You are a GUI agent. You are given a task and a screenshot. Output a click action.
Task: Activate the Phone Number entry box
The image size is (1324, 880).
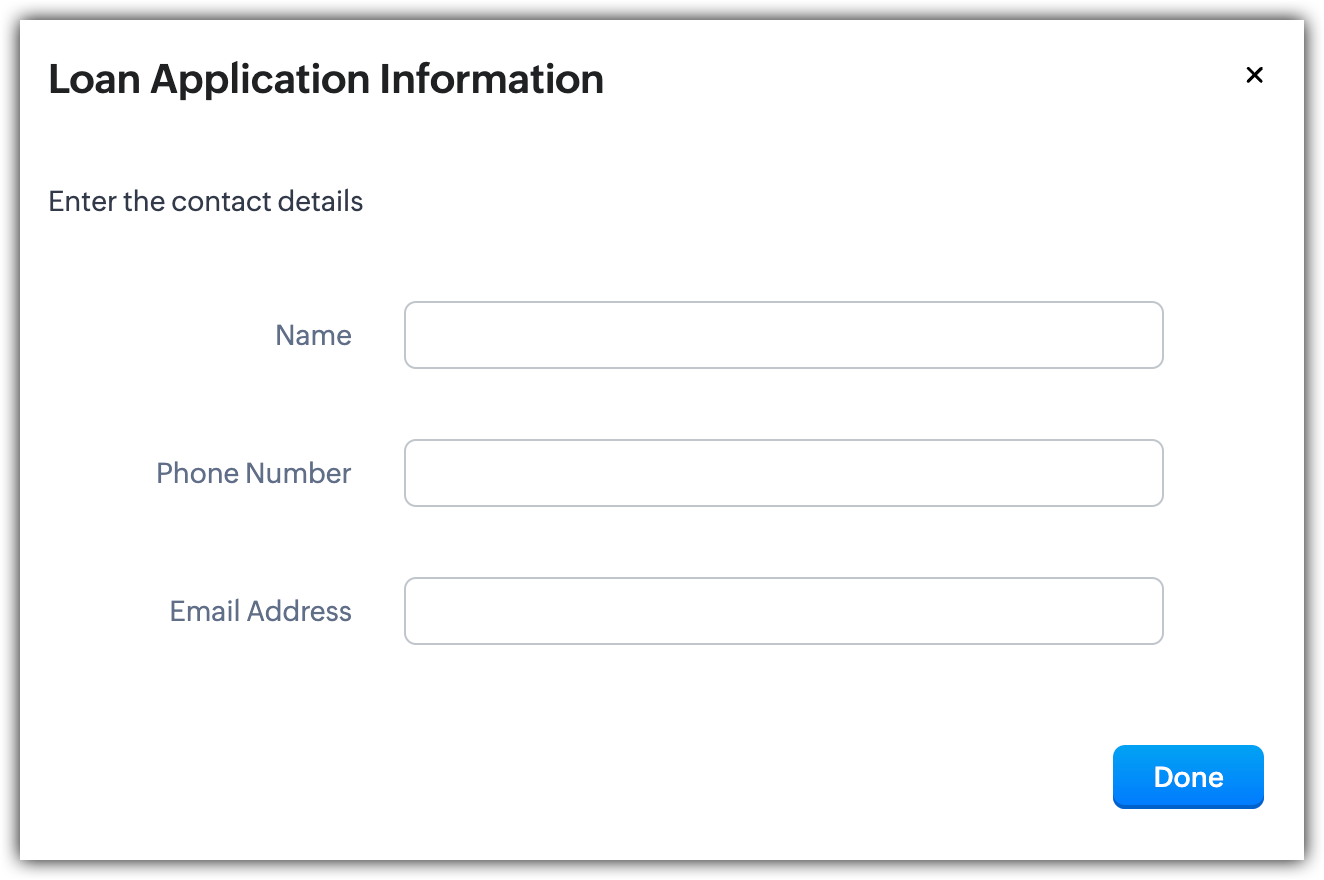coord(783,473)
